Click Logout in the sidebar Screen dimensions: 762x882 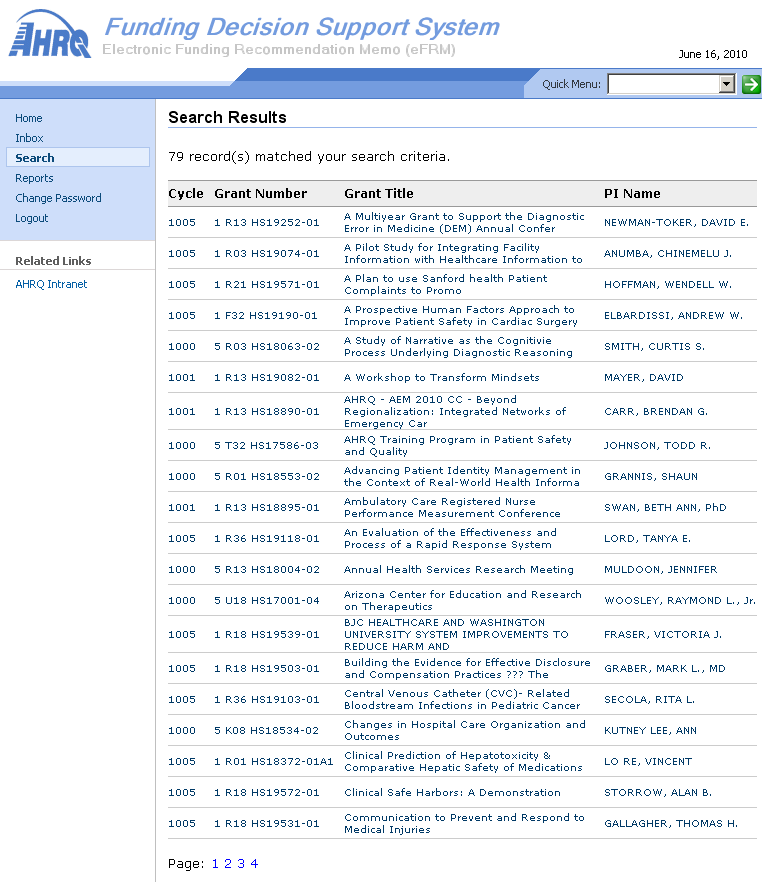pyautogui.click(x=31, y=218)
